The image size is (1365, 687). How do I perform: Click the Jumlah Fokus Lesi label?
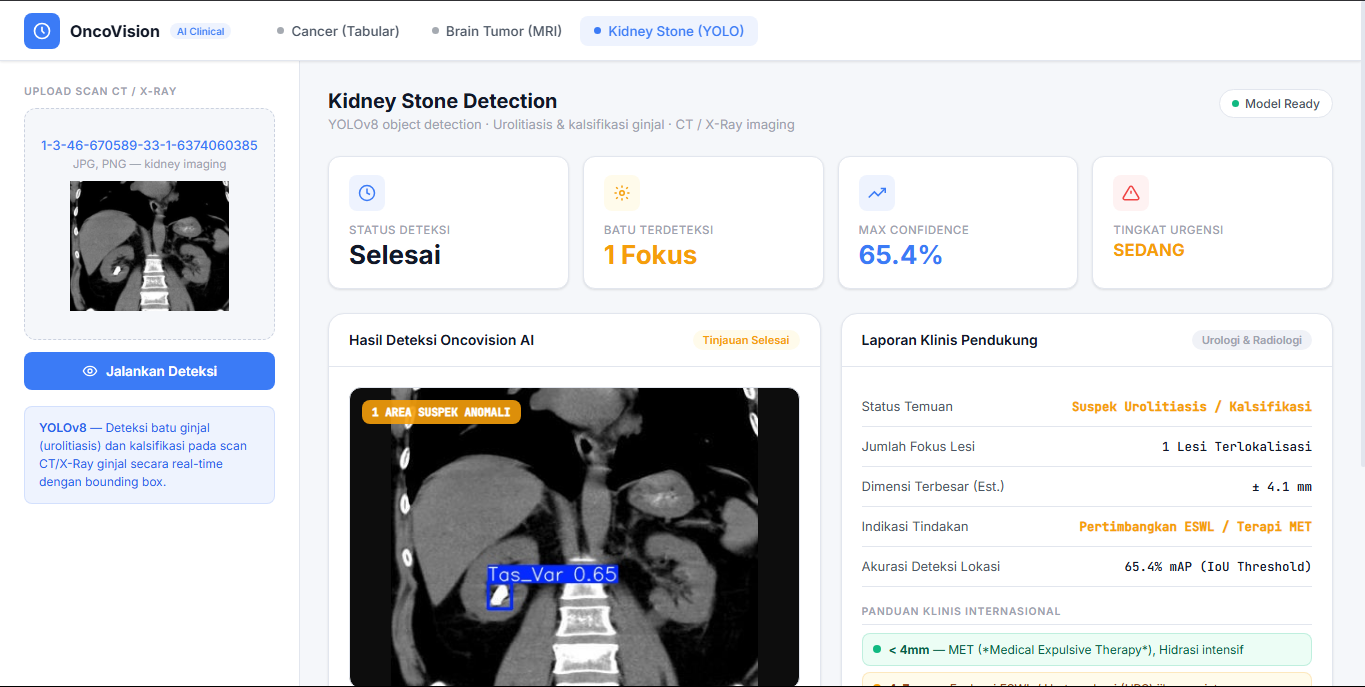coord(918,447)
